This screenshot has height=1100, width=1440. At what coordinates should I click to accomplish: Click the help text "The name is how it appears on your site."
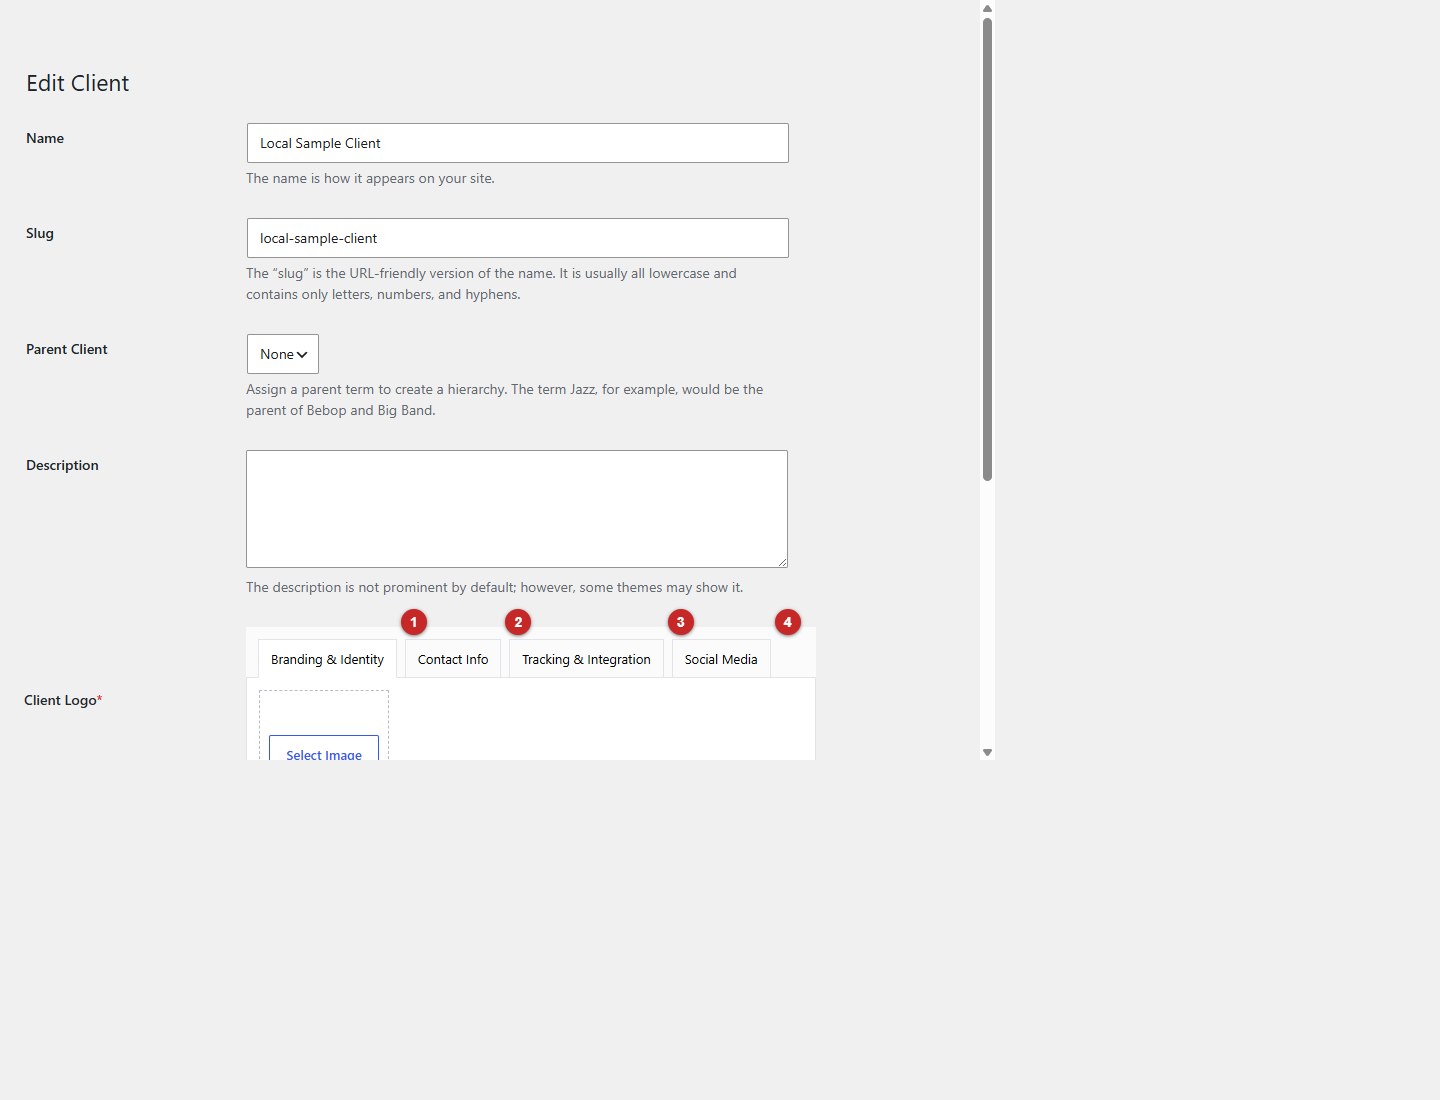[x=370, y=178]
